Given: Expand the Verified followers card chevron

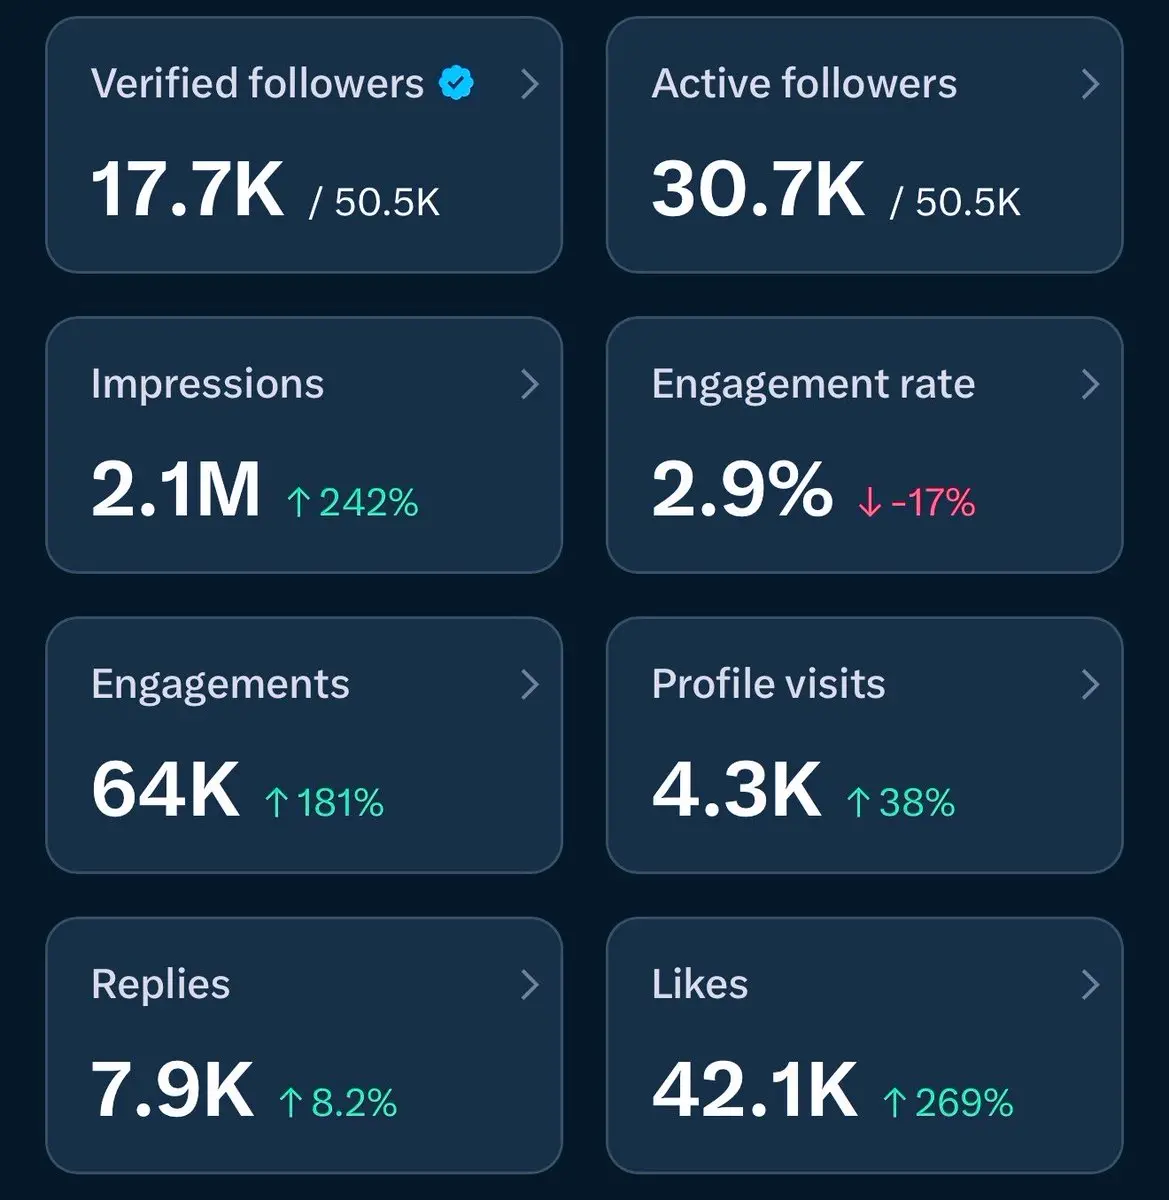Looking at the screenshot, I should pyautogui.click(x=530, y=84).
